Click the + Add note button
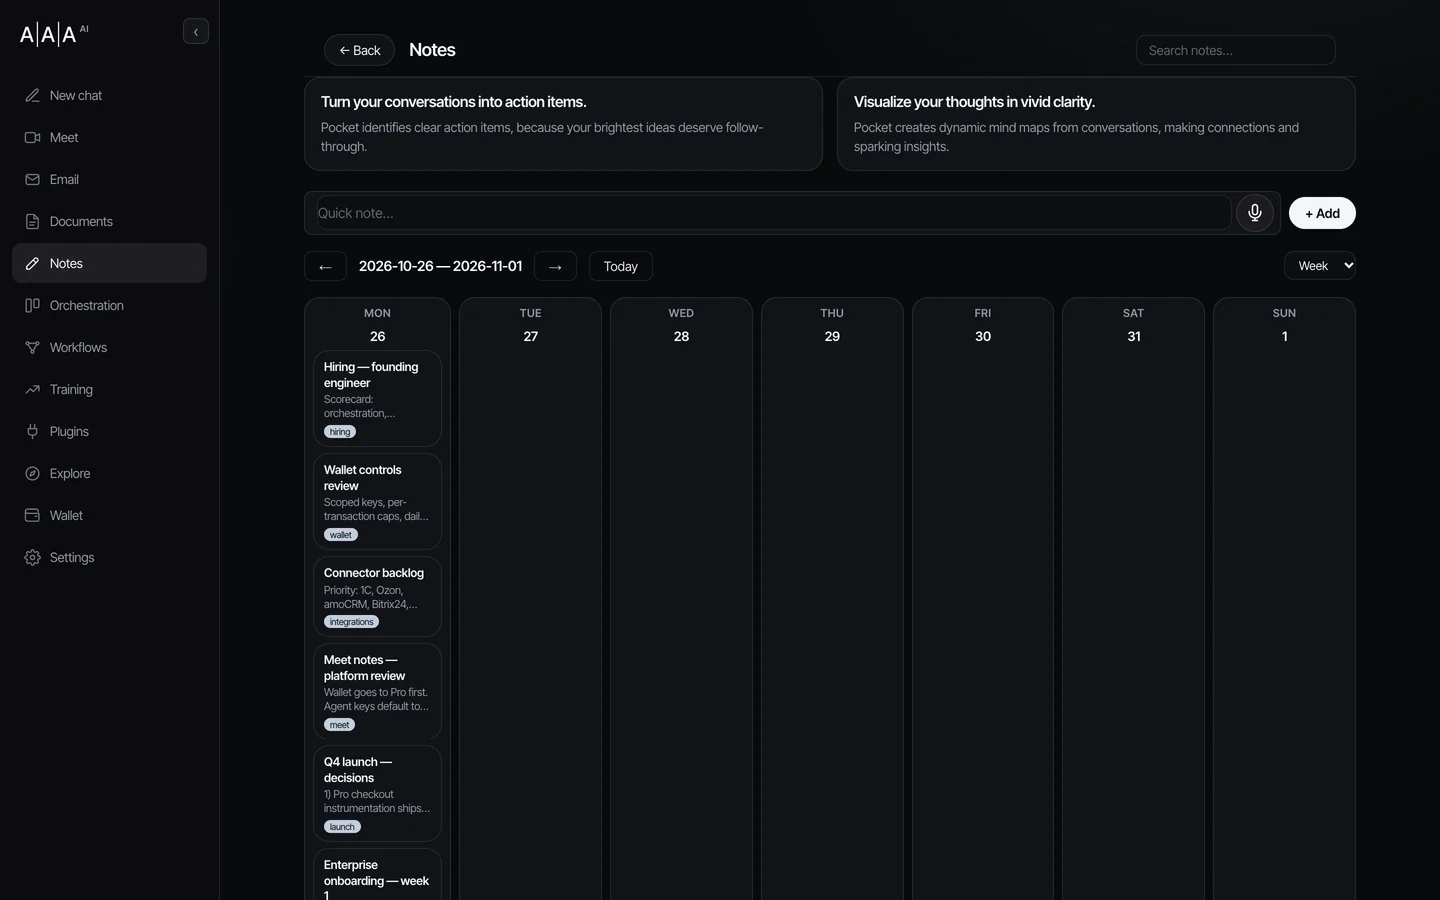 (1322, 213)
